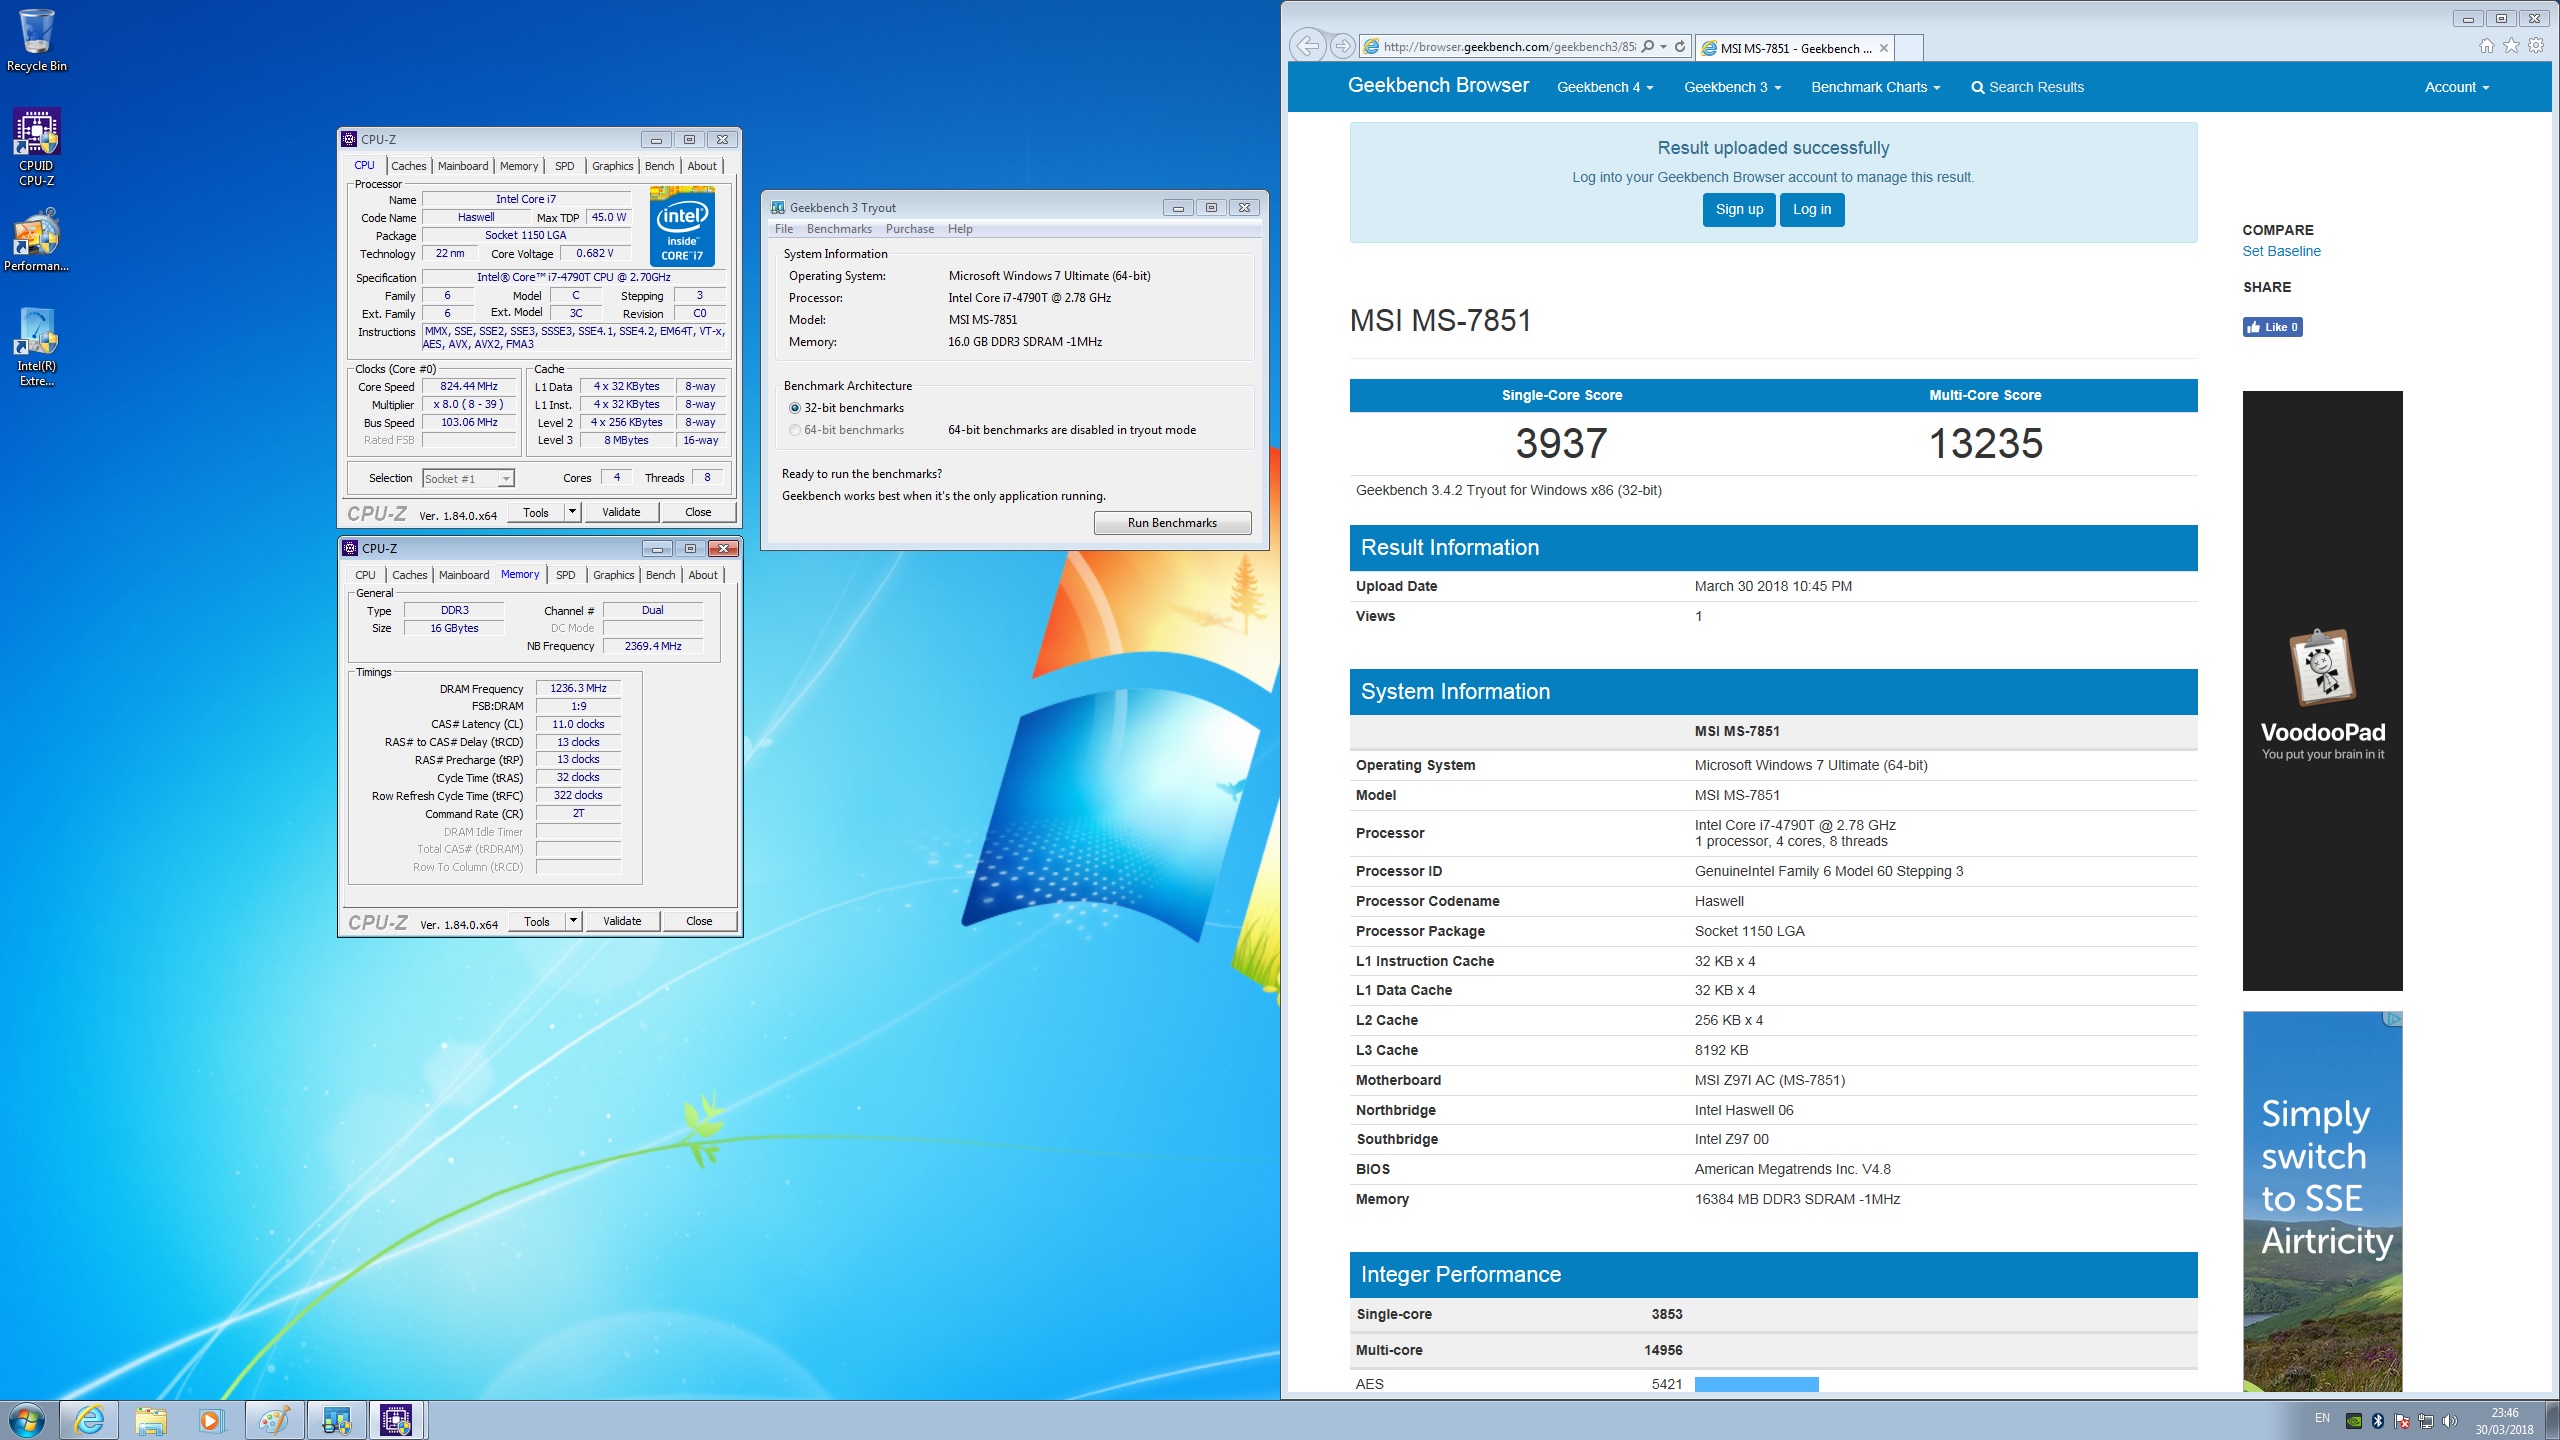Open Geekbench 3 Benchmarks menu

point(839,229)
